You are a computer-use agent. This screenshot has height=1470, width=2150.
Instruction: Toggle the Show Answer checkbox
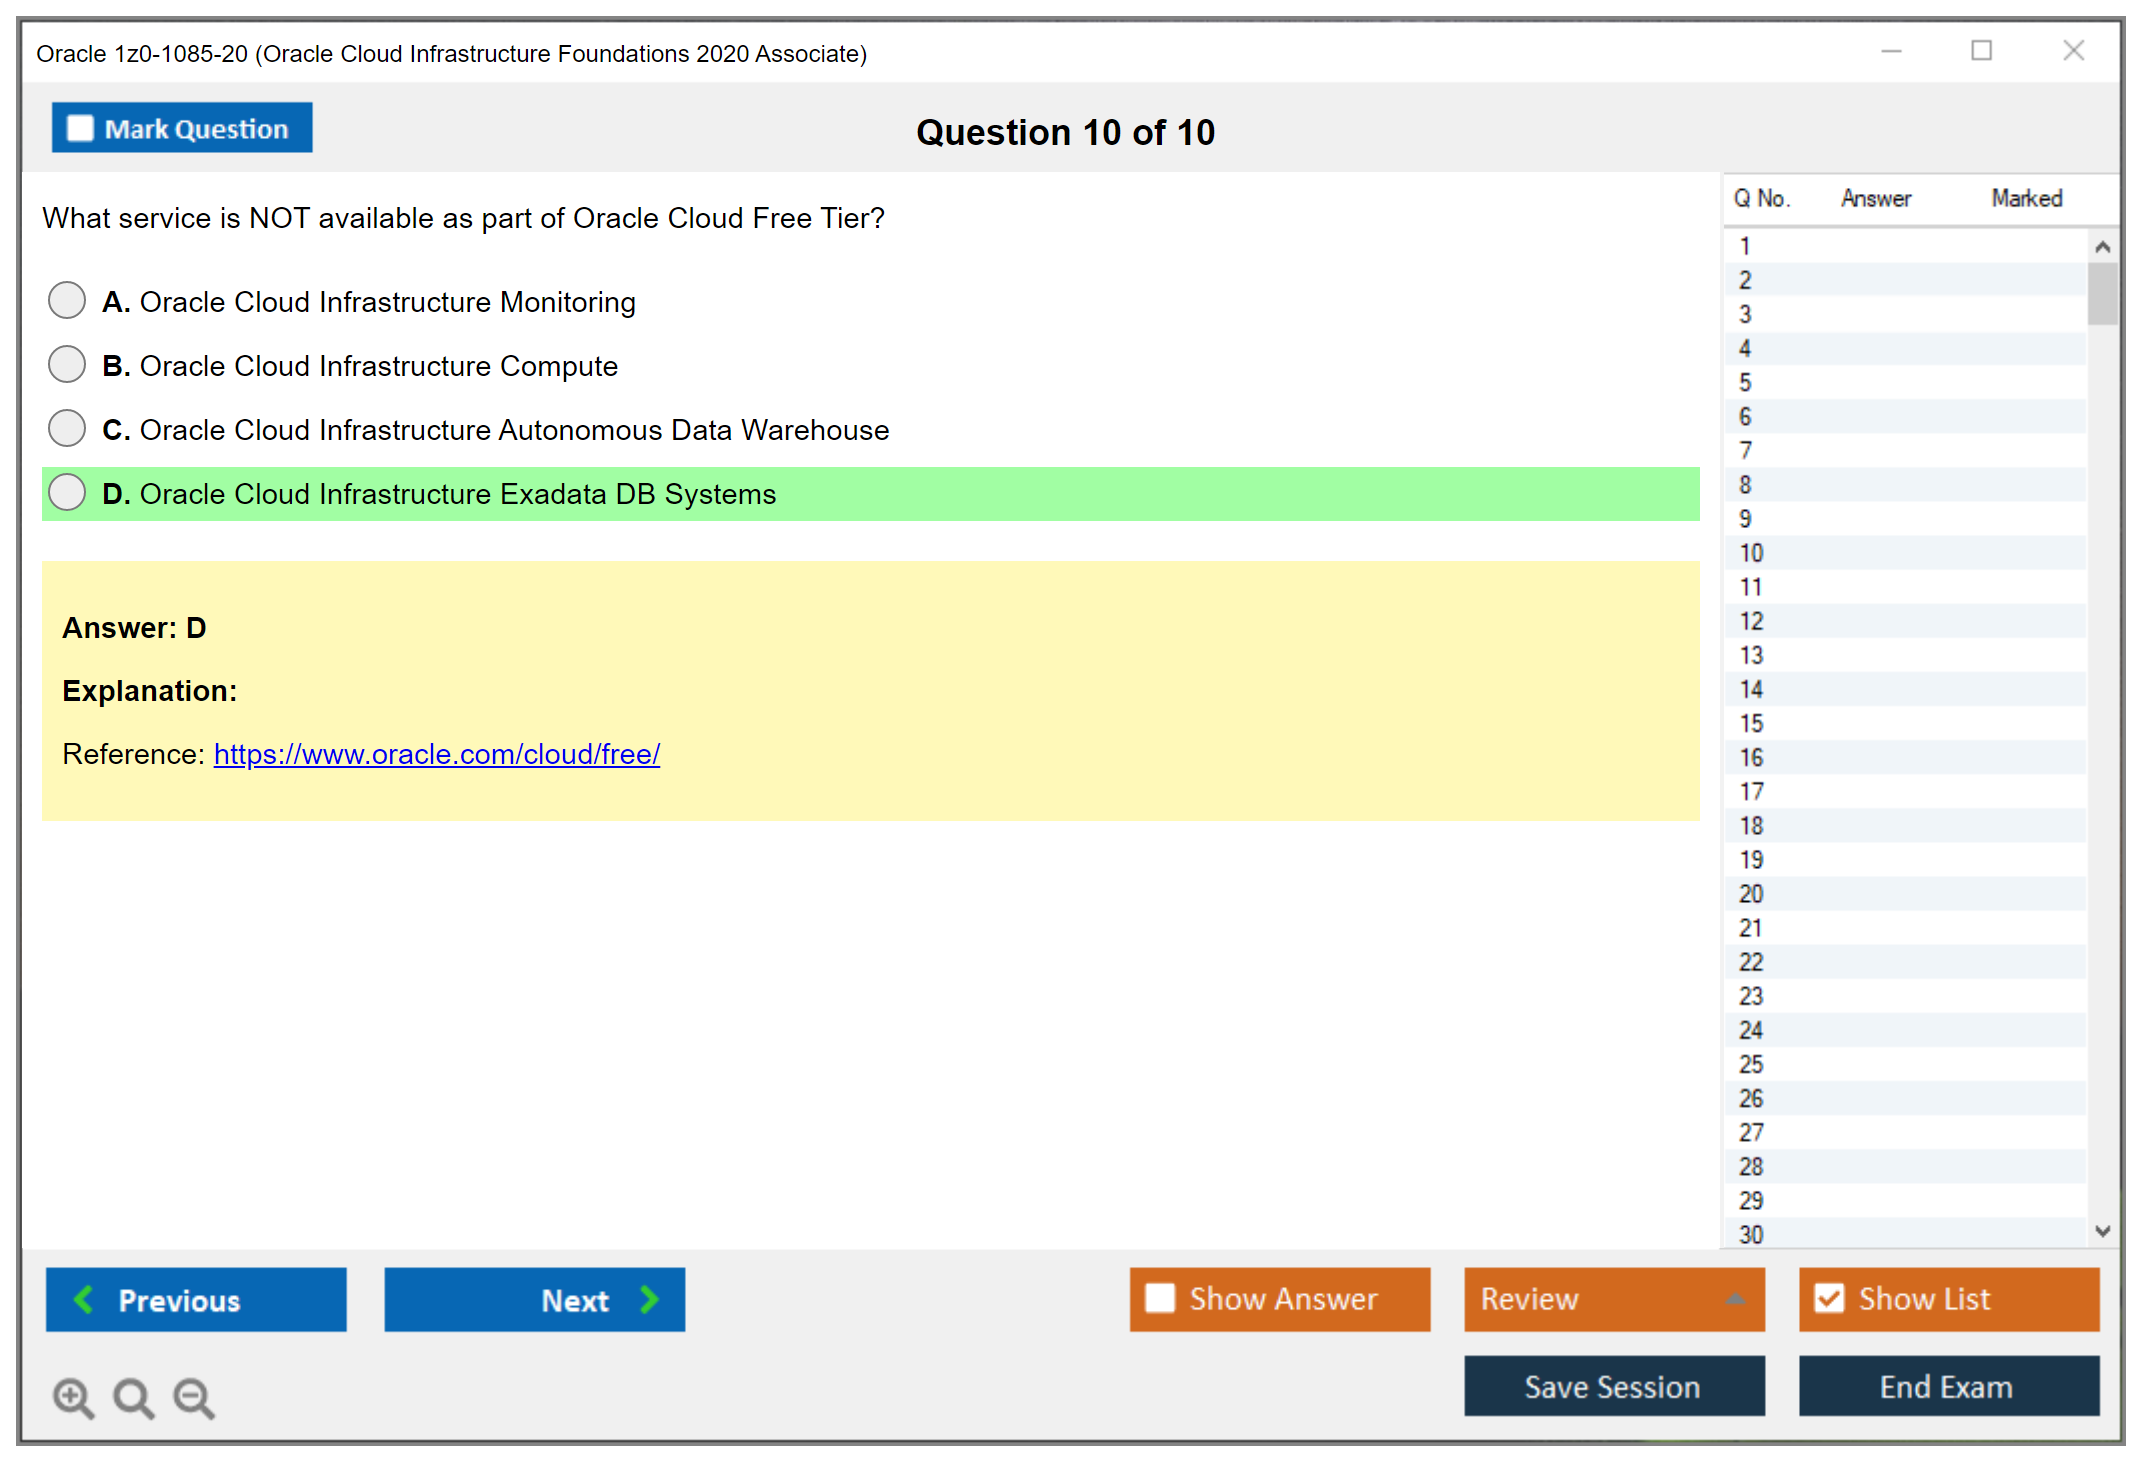(1160, 1298)
